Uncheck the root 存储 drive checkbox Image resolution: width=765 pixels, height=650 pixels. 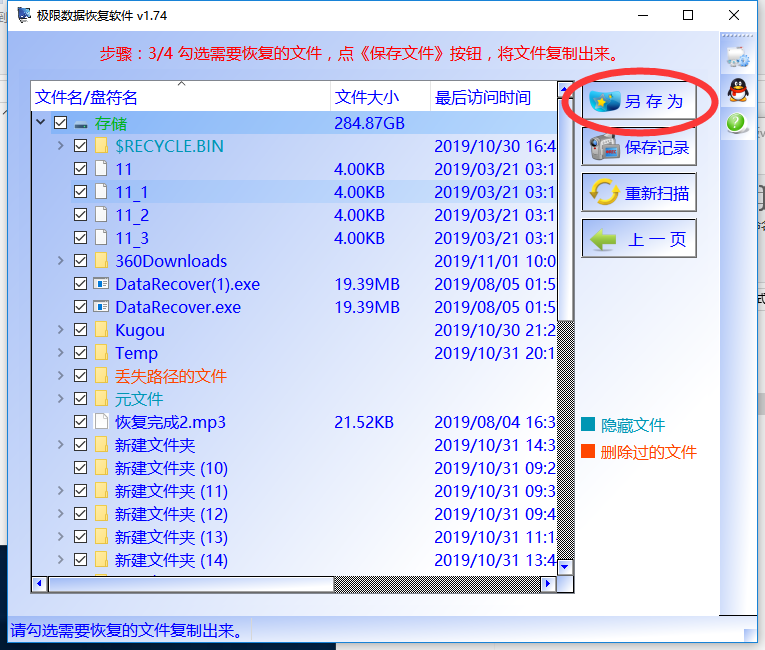pyautogui.click(x=60, y=123)
